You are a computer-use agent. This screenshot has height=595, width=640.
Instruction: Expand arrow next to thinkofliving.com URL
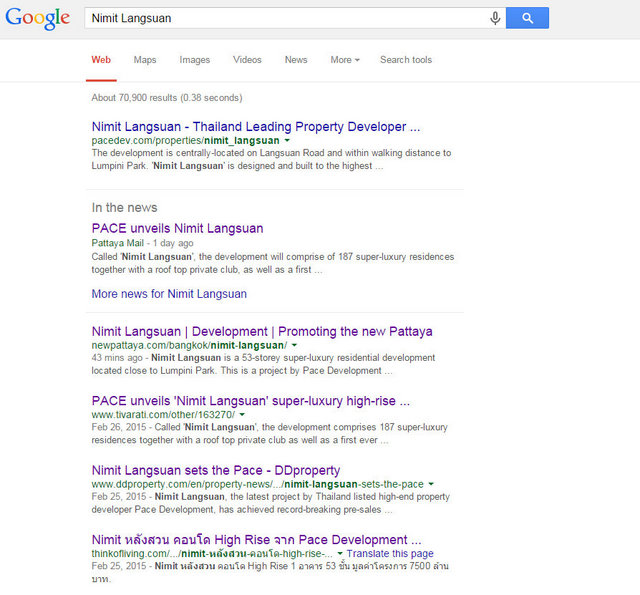[x=340, y=553]
